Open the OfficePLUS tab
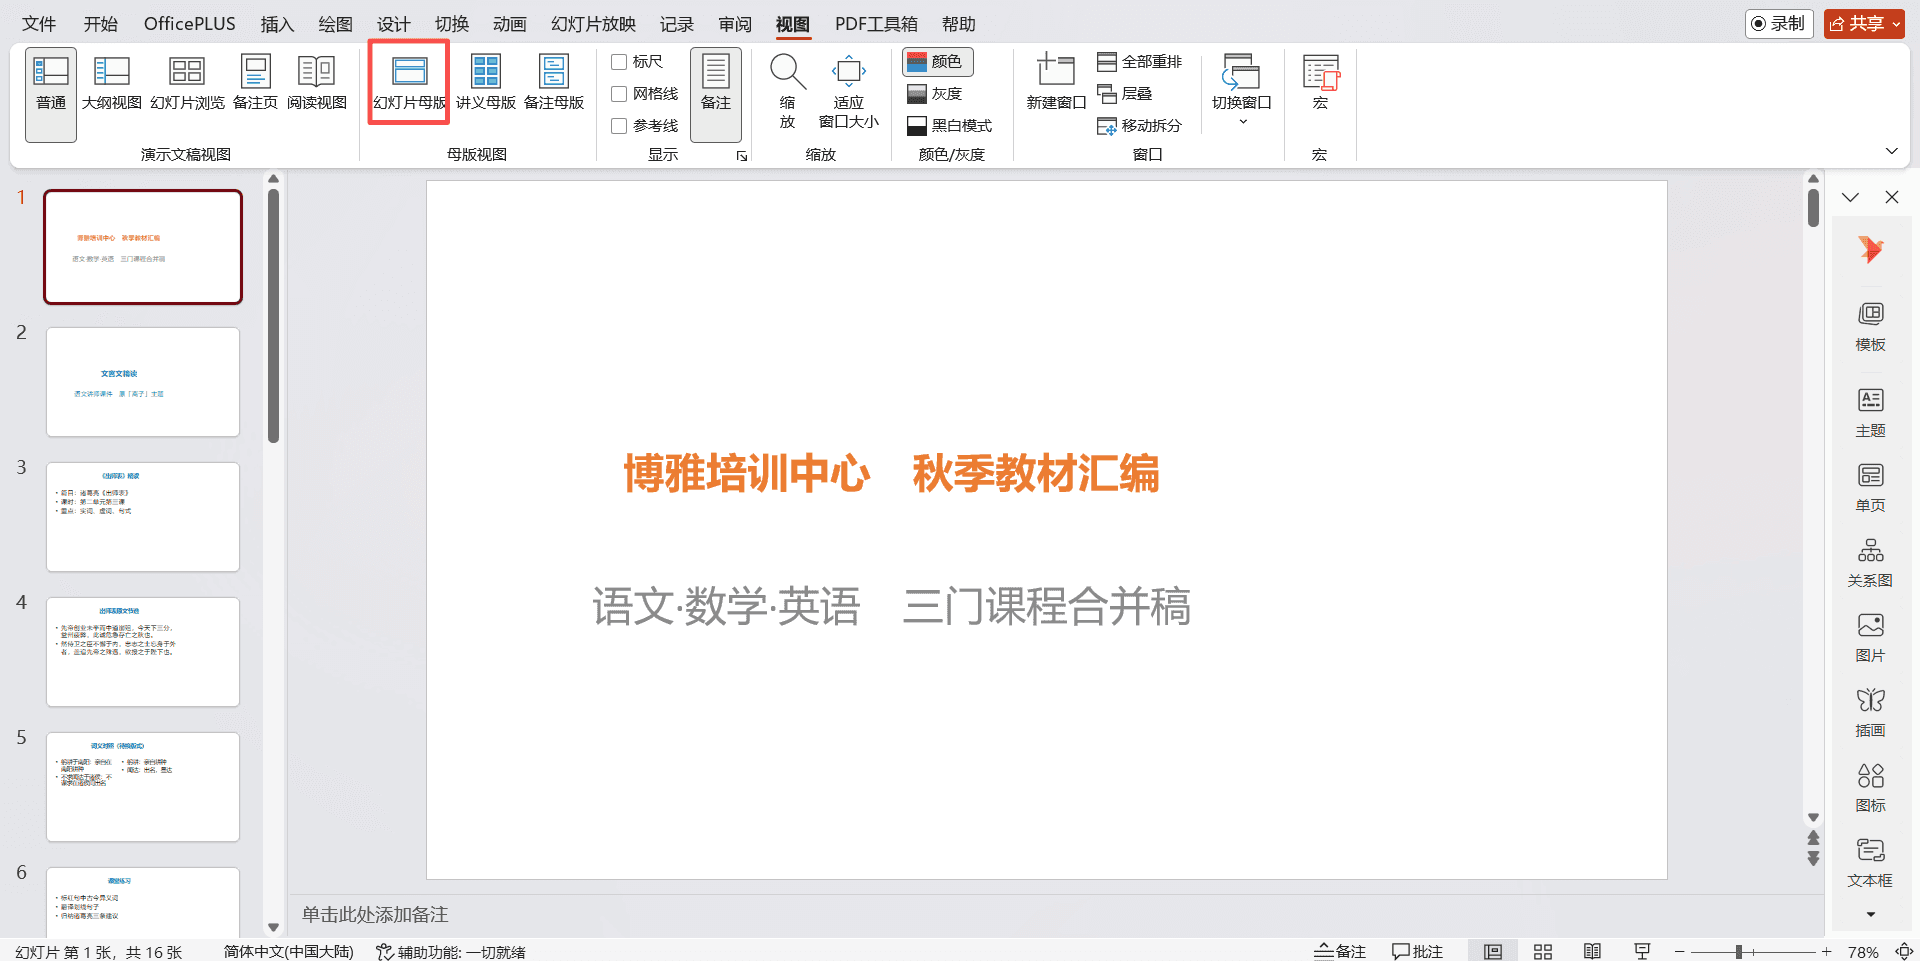The width and height of the screenshot is (1920, 961). click(x=190, y=24)
